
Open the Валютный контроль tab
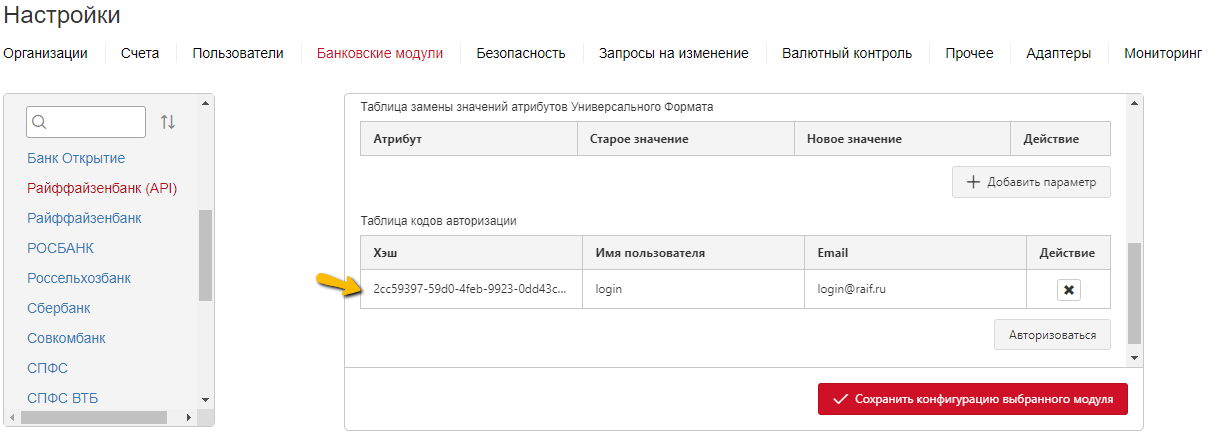tap(847, 53)
